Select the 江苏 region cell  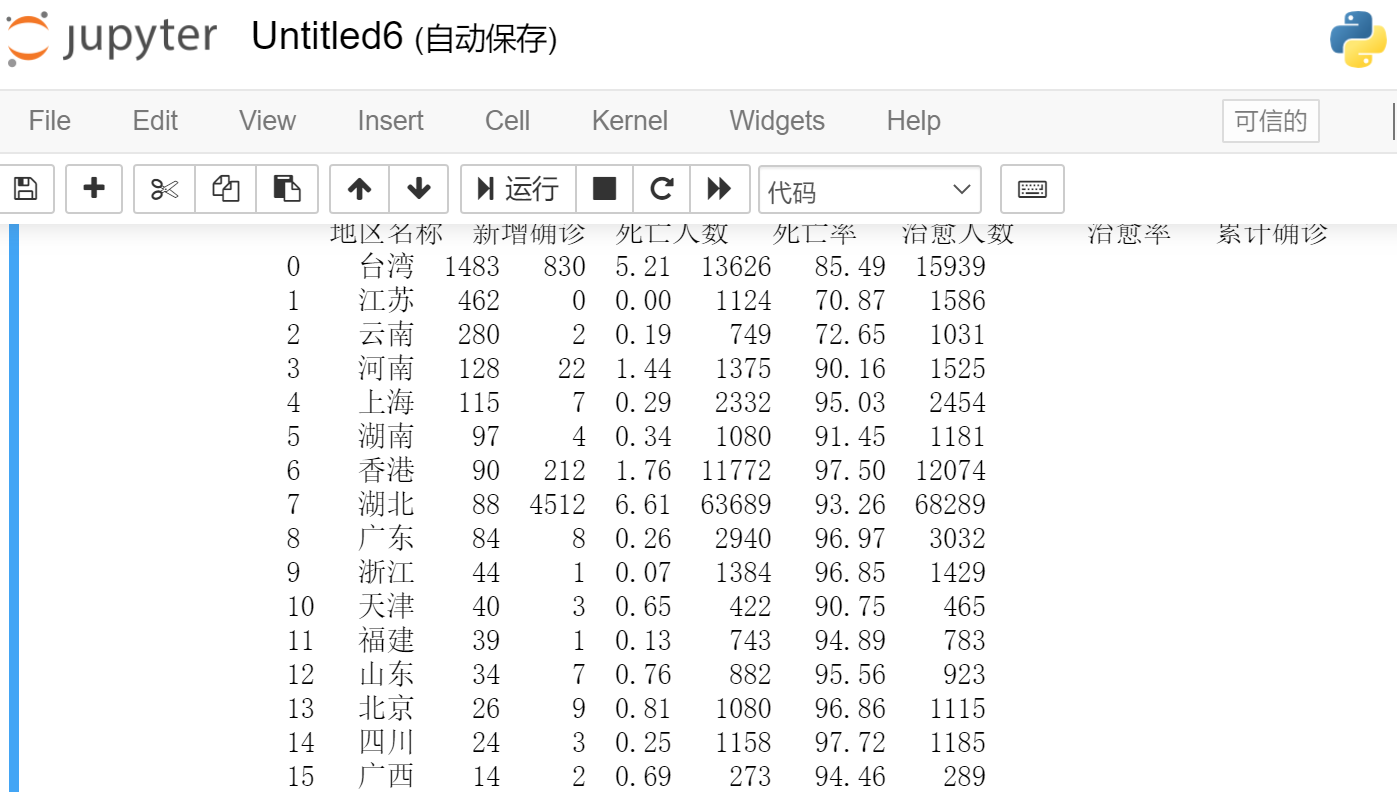(386, 300)
